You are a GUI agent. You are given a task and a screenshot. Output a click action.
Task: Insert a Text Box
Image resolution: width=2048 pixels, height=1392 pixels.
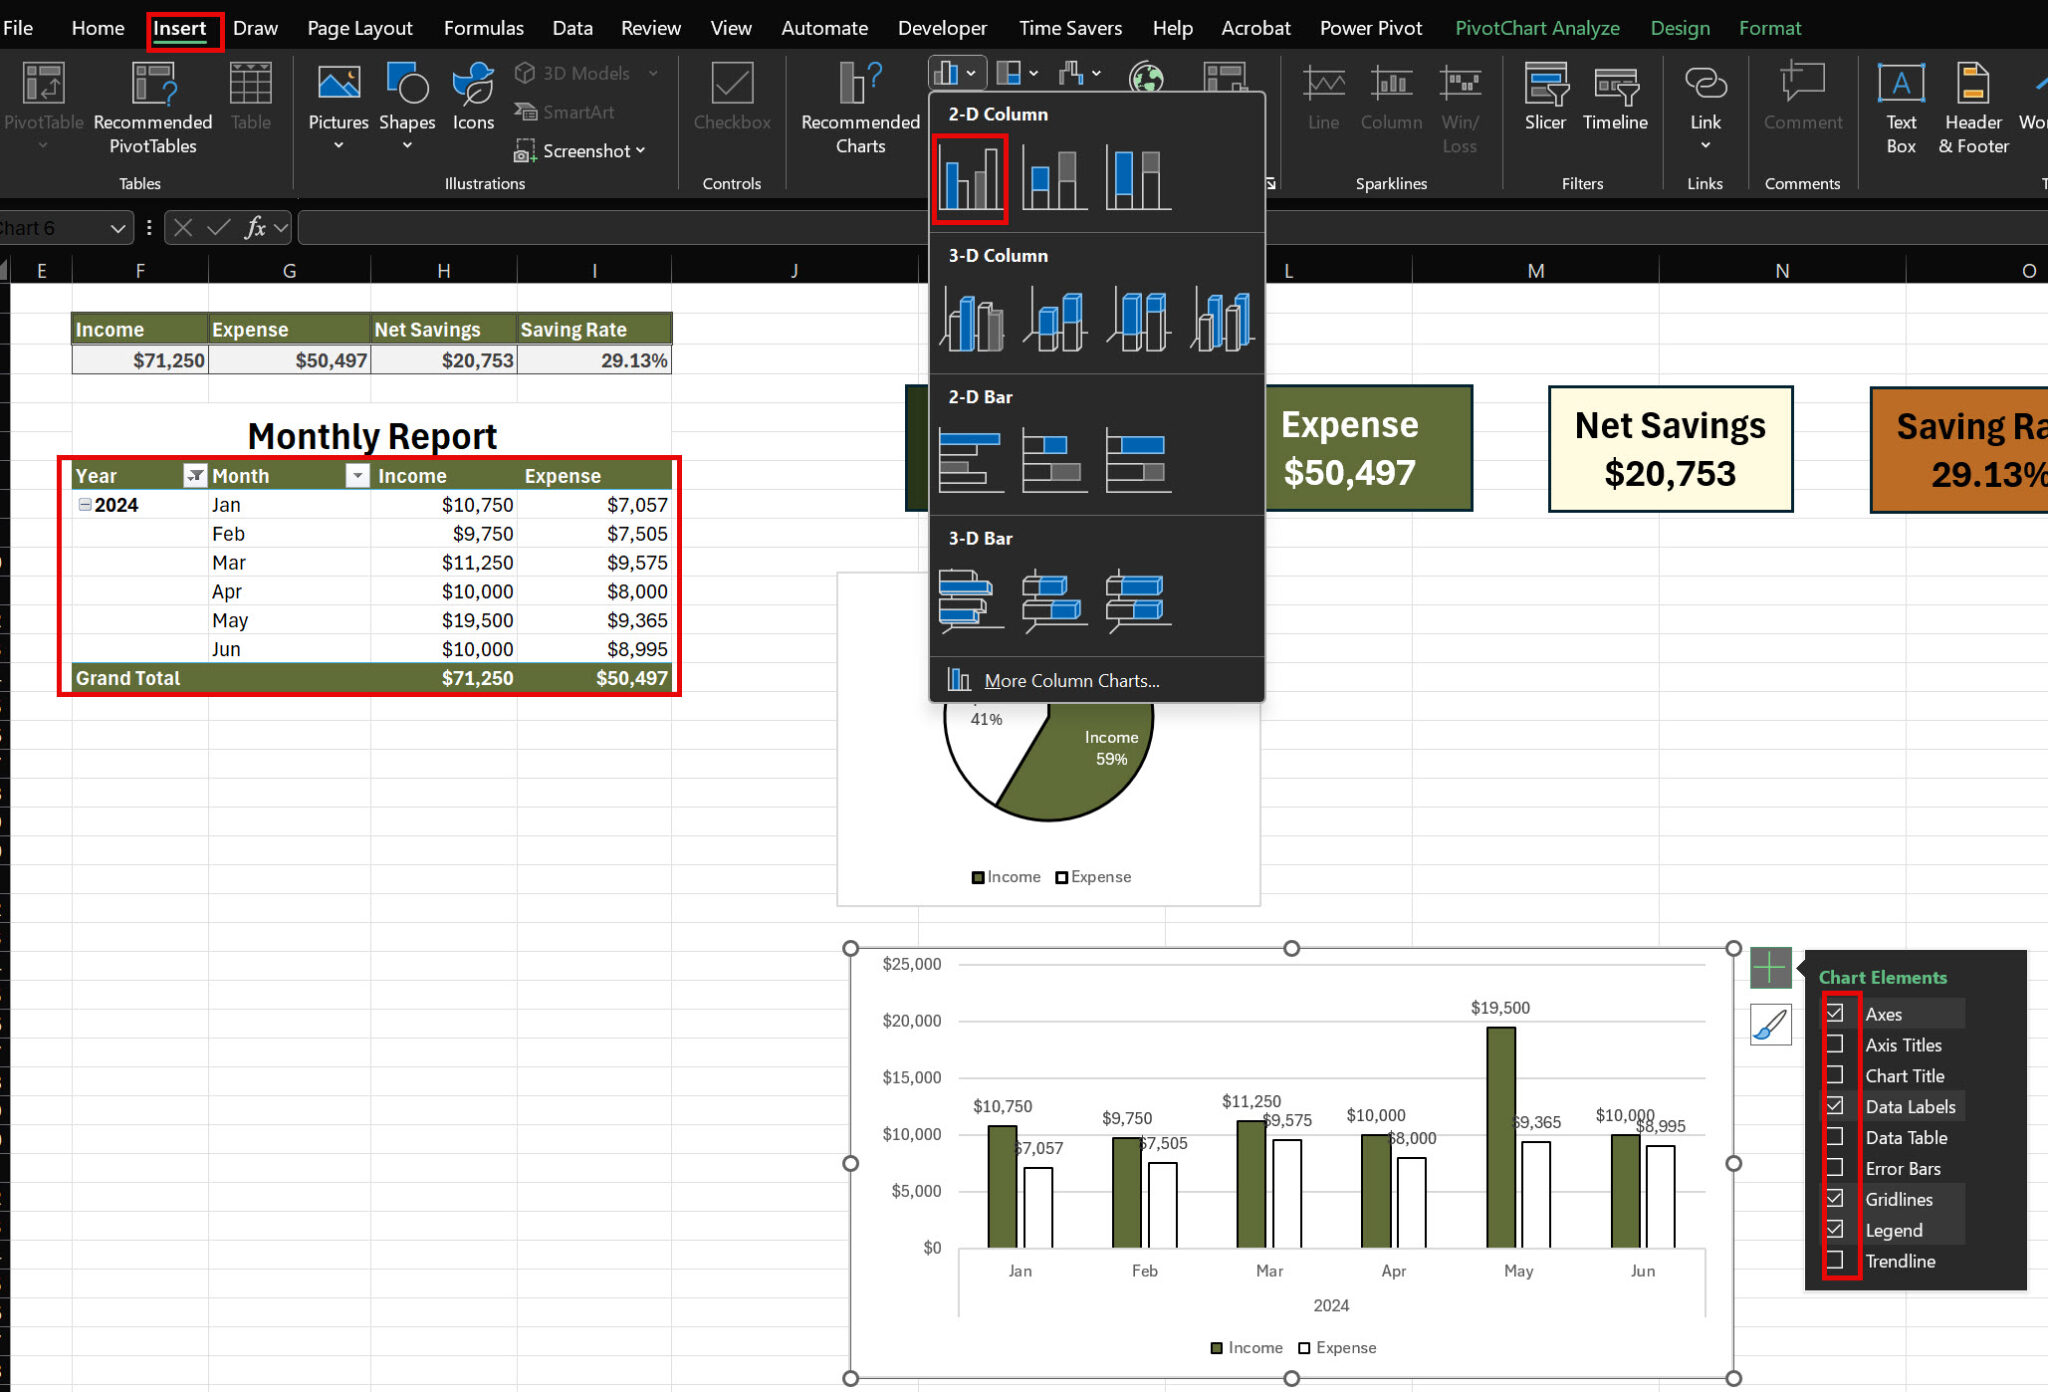coord(1899,105)
